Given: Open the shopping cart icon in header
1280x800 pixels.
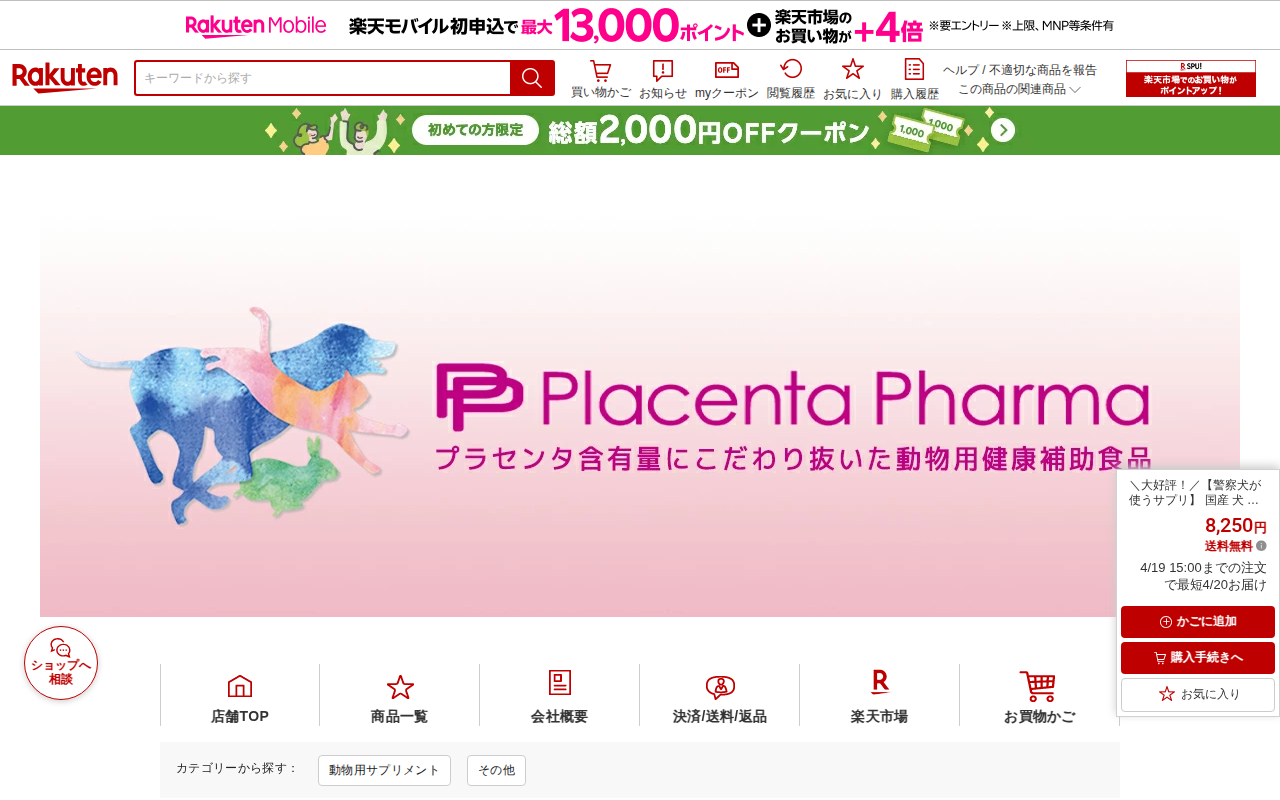Looking at the screenshot, I should tap(600, 78).
